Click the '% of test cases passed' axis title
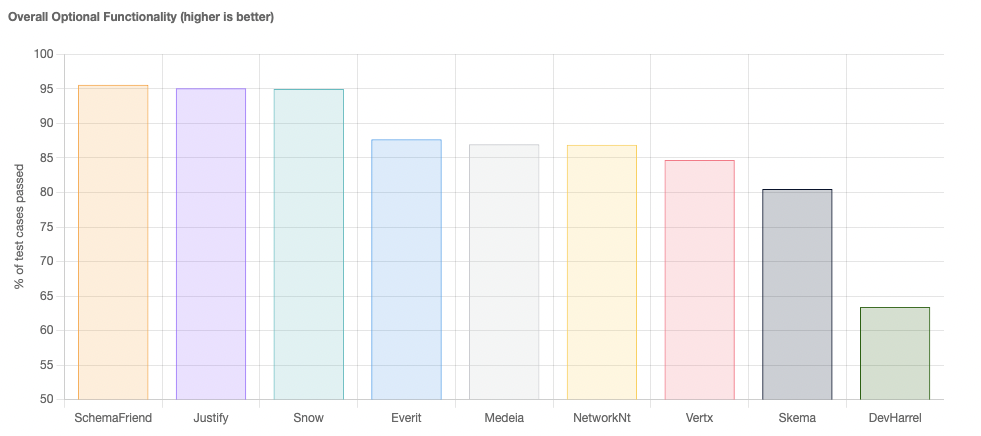 pyautogui.click(x=19, y=226)
